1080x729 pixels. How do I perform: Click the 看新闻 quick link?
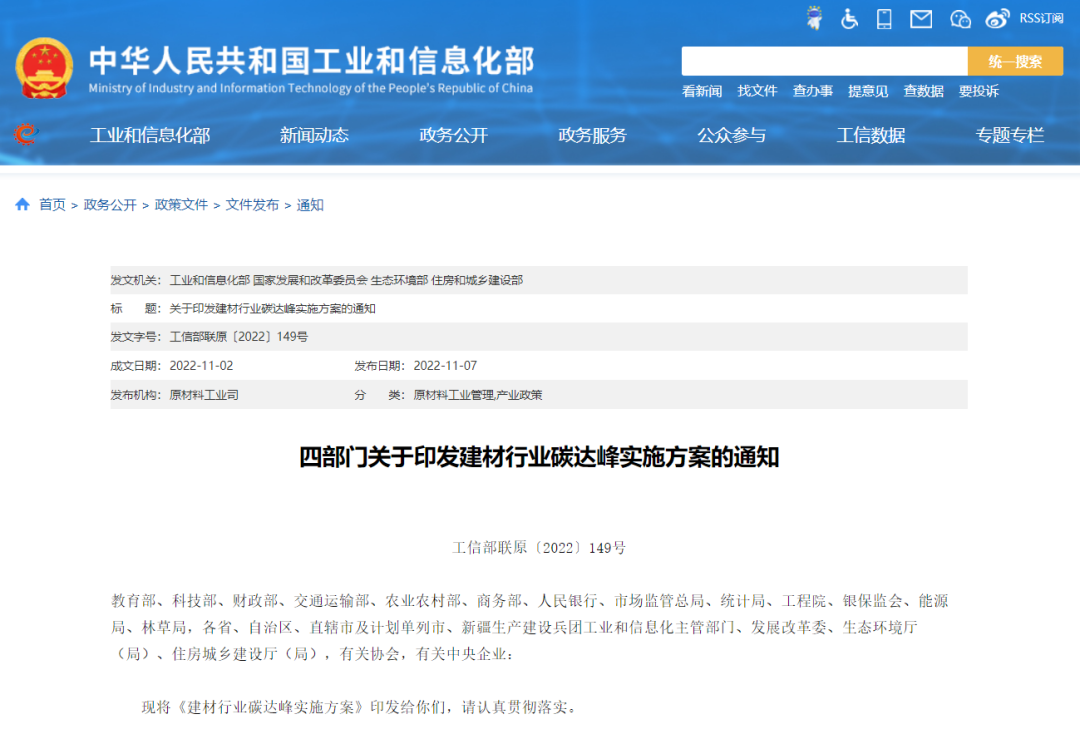pyautogui.click(x=702, y=91)
